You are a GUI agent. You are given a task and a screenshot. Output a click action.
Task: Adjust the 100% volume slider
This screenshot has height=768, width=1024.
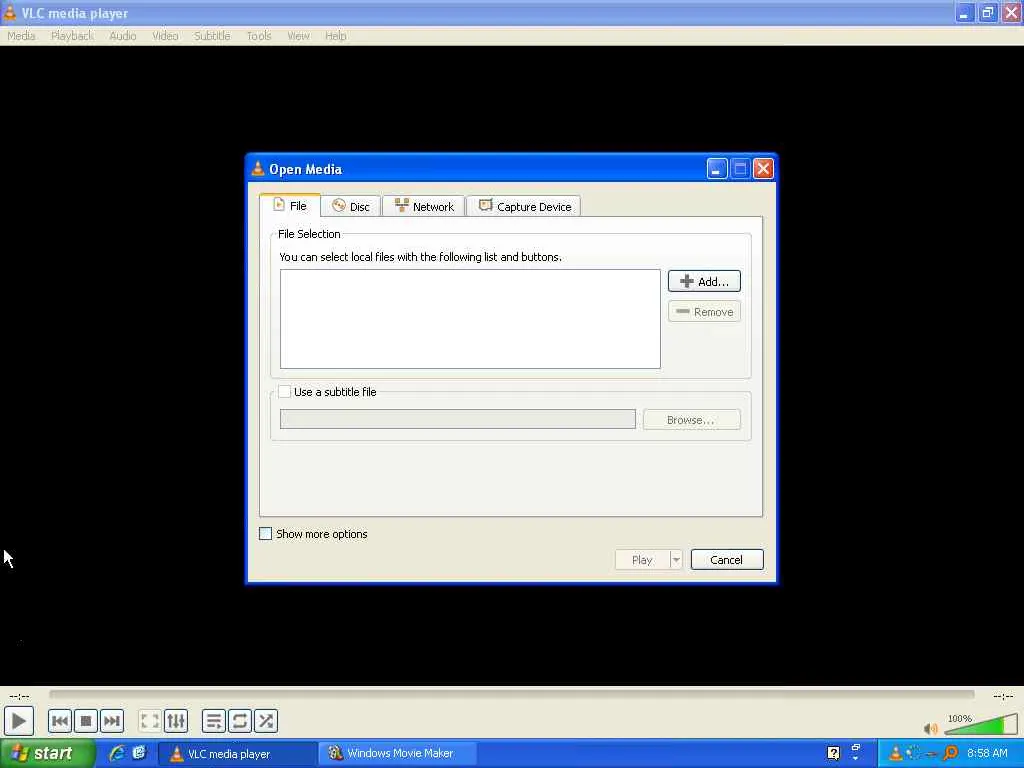point(981,725)
